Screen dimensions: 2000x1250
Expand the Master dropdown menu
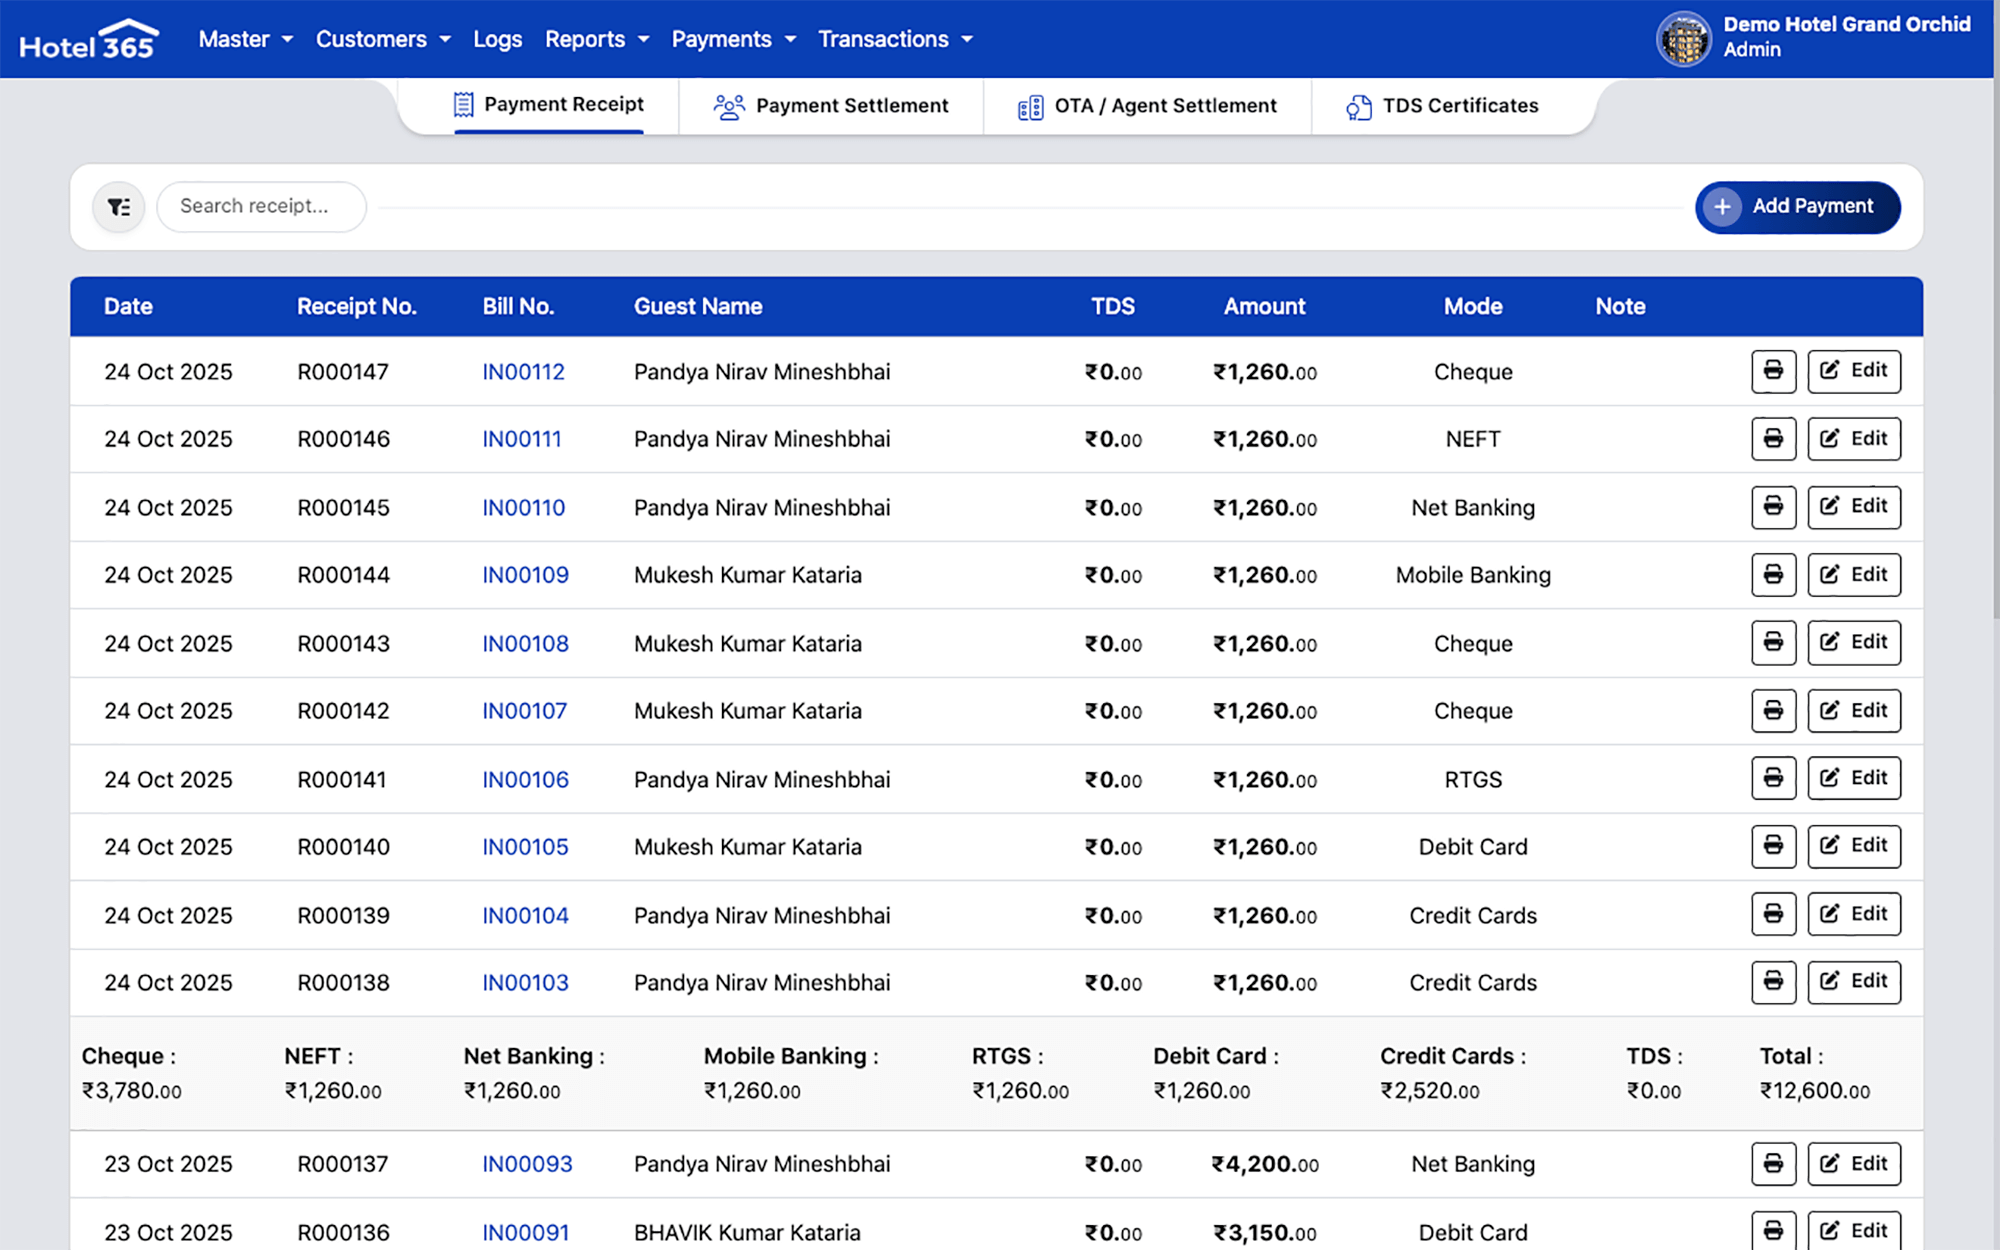point(245,39)
